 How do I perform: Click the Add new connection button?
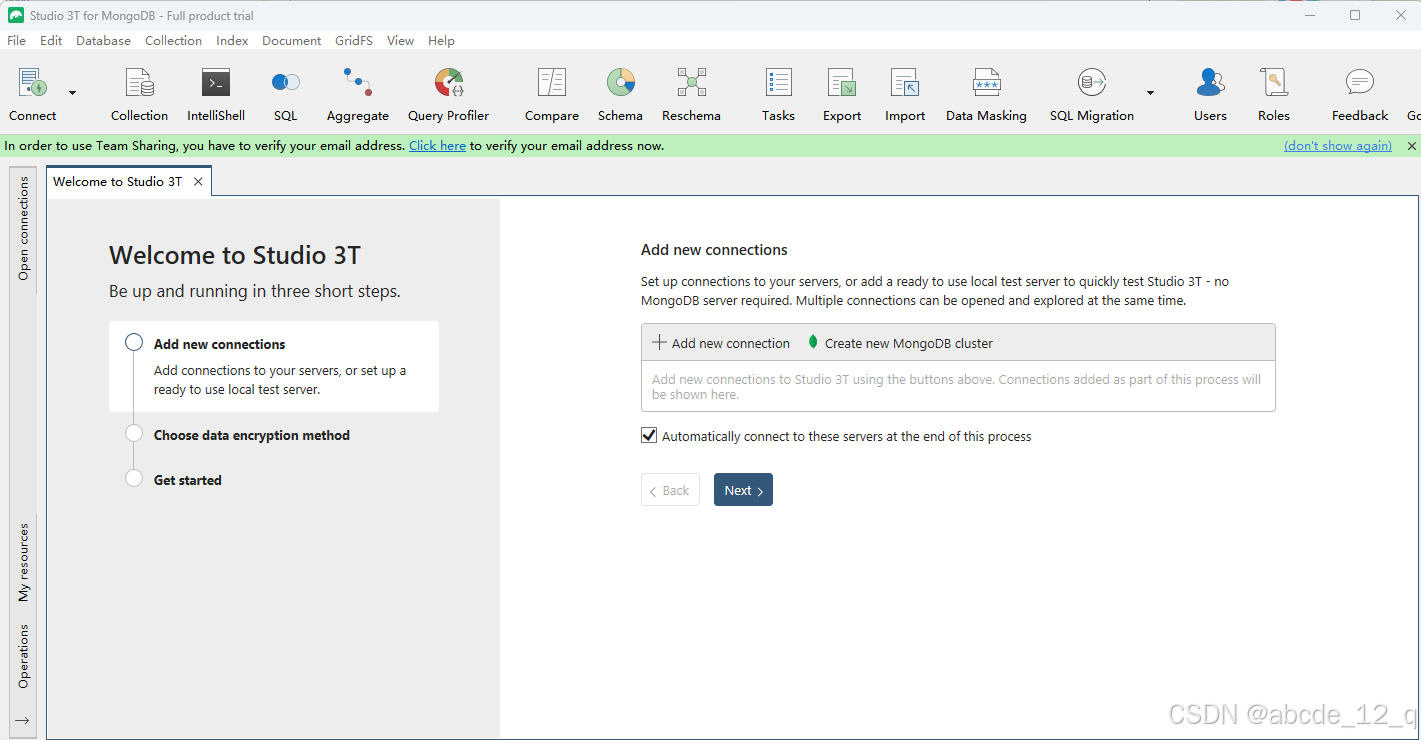(721, 343)
